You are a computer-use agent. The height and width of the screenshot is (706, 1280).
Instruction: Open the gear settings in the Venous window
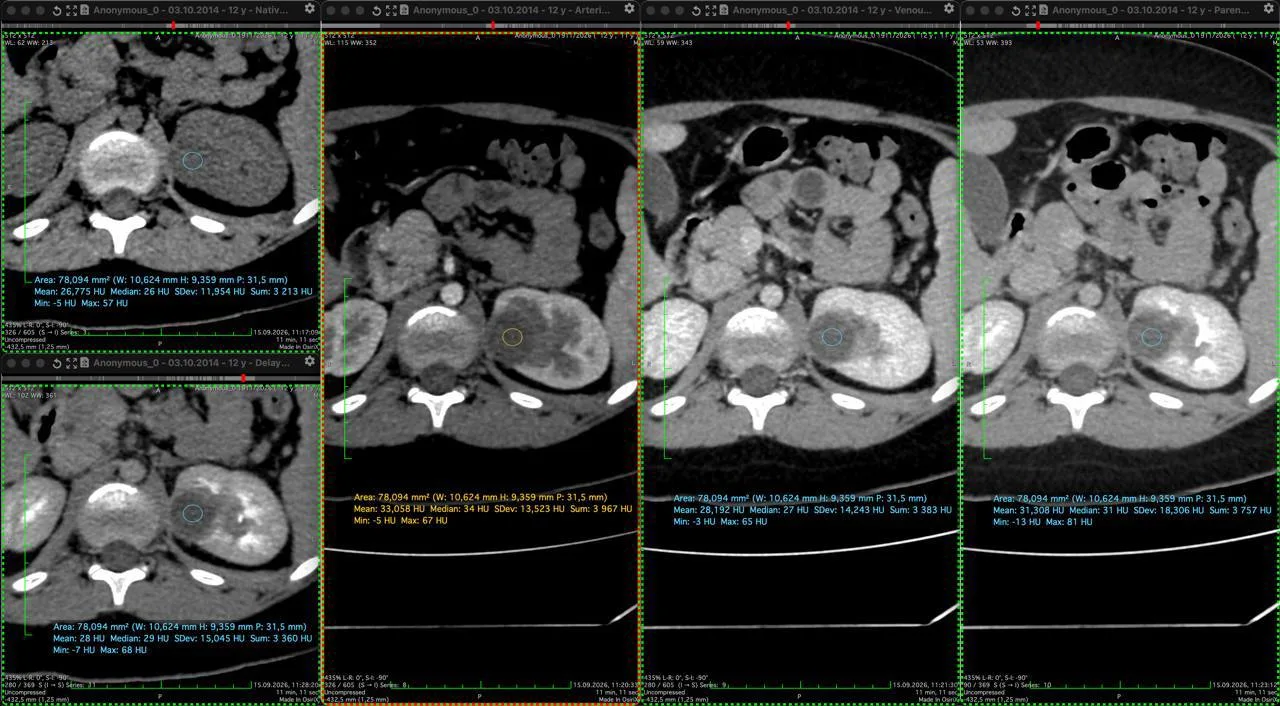coord(949,9)
